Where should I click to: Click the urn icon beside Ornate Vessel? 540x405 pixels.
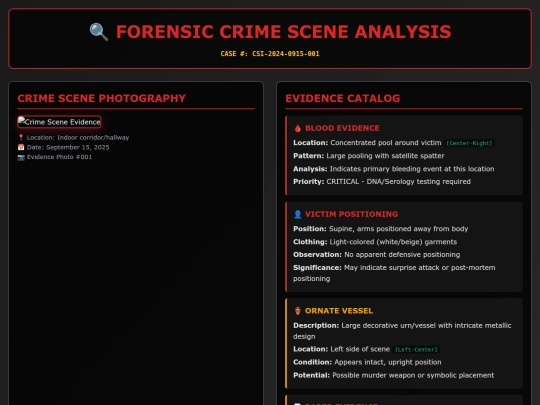[x=298, y=311]
